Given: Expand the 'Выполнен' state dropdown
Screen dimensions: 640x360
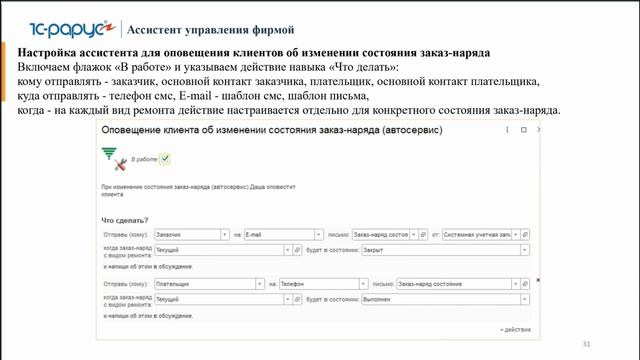Looking at the screenshot, I should pyautogui.click(x=525, y=299).
